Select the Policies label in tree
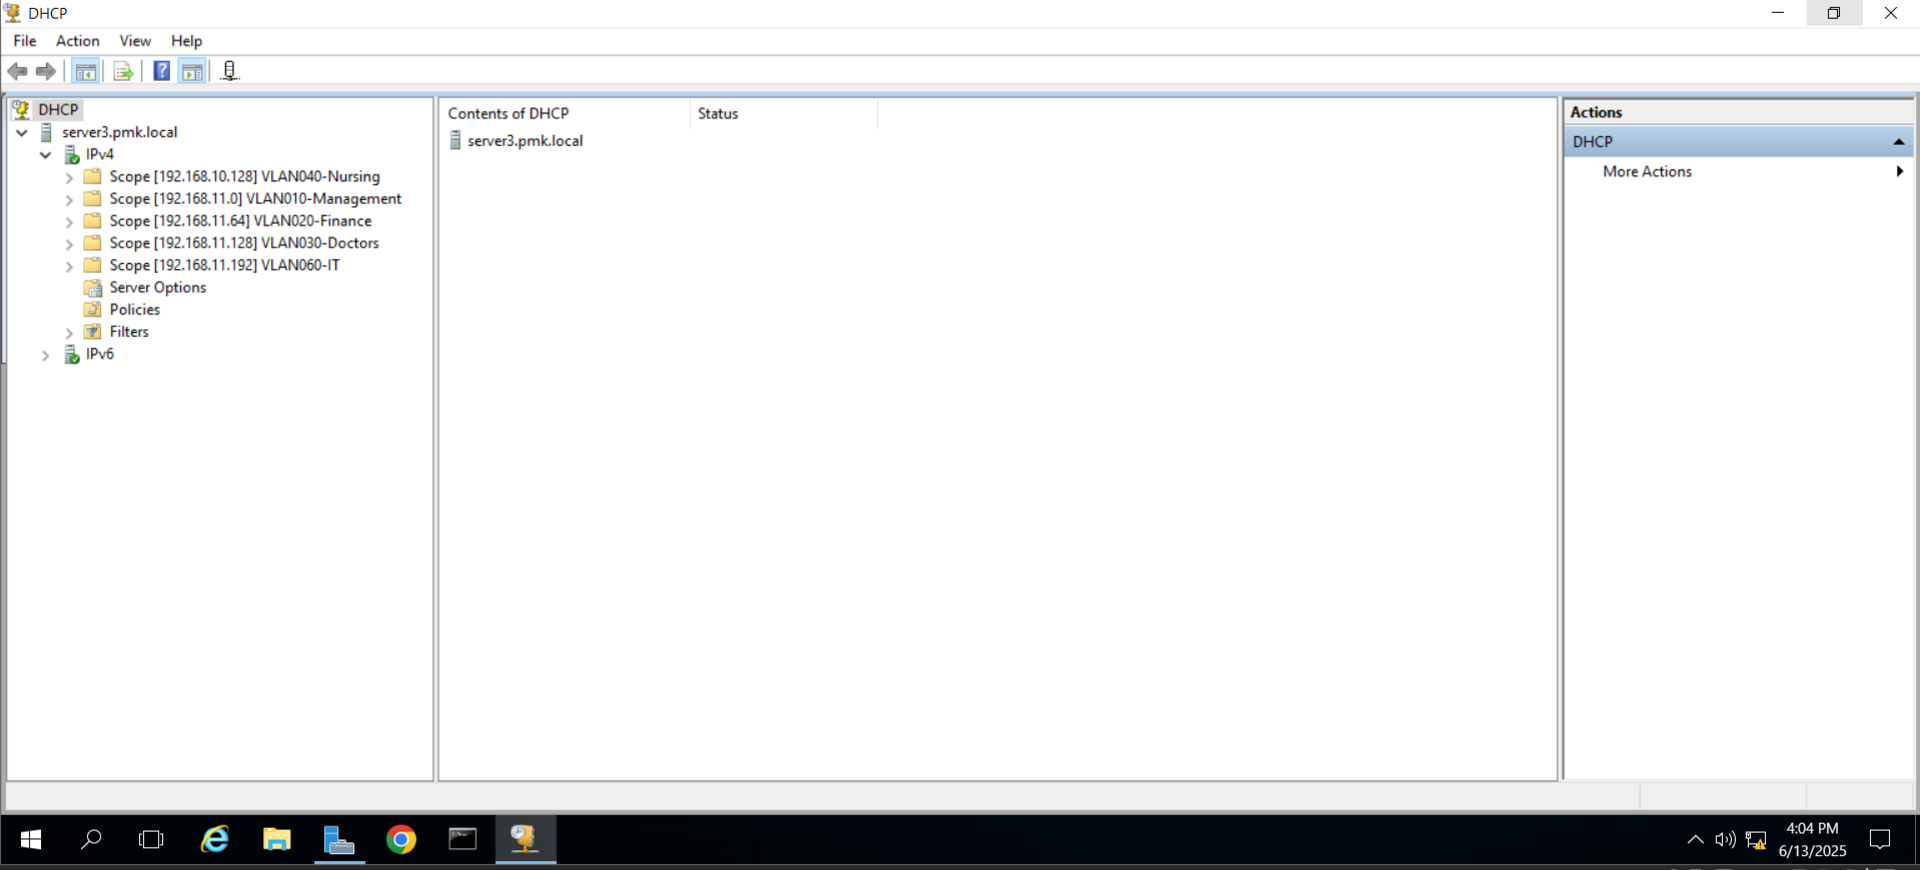 [x=135, y=310]
